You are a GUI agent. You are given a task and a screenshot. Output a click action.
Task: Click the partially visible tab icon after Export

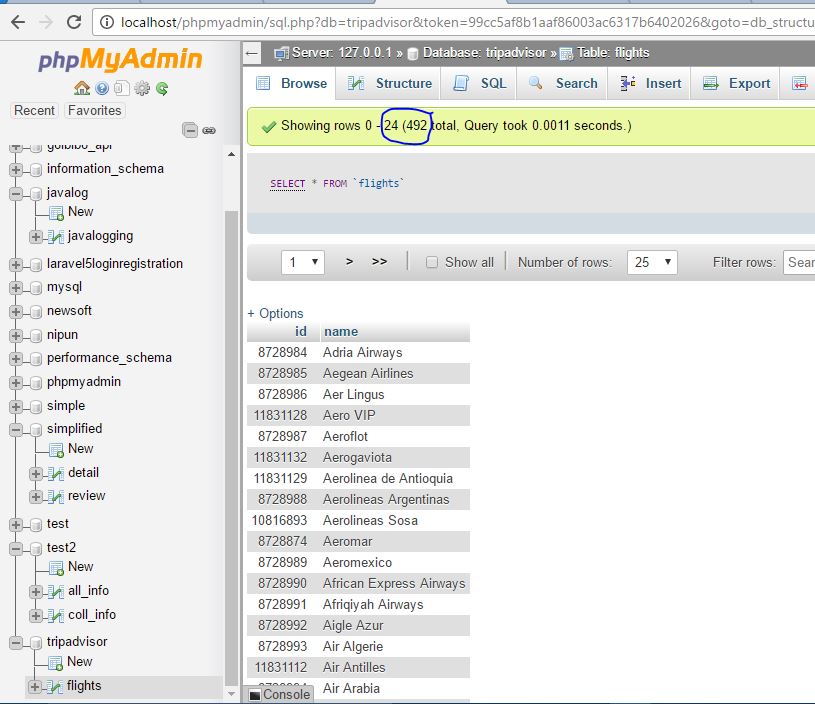point(799,83)
